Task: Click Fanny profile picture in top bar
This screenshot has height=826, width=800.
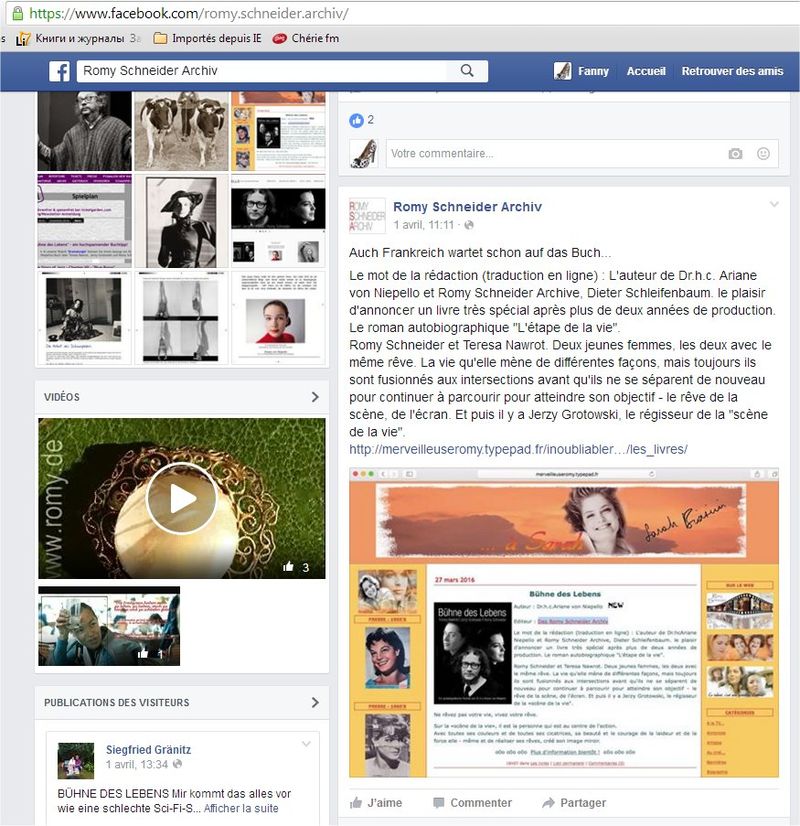Action: click(562, 71)
